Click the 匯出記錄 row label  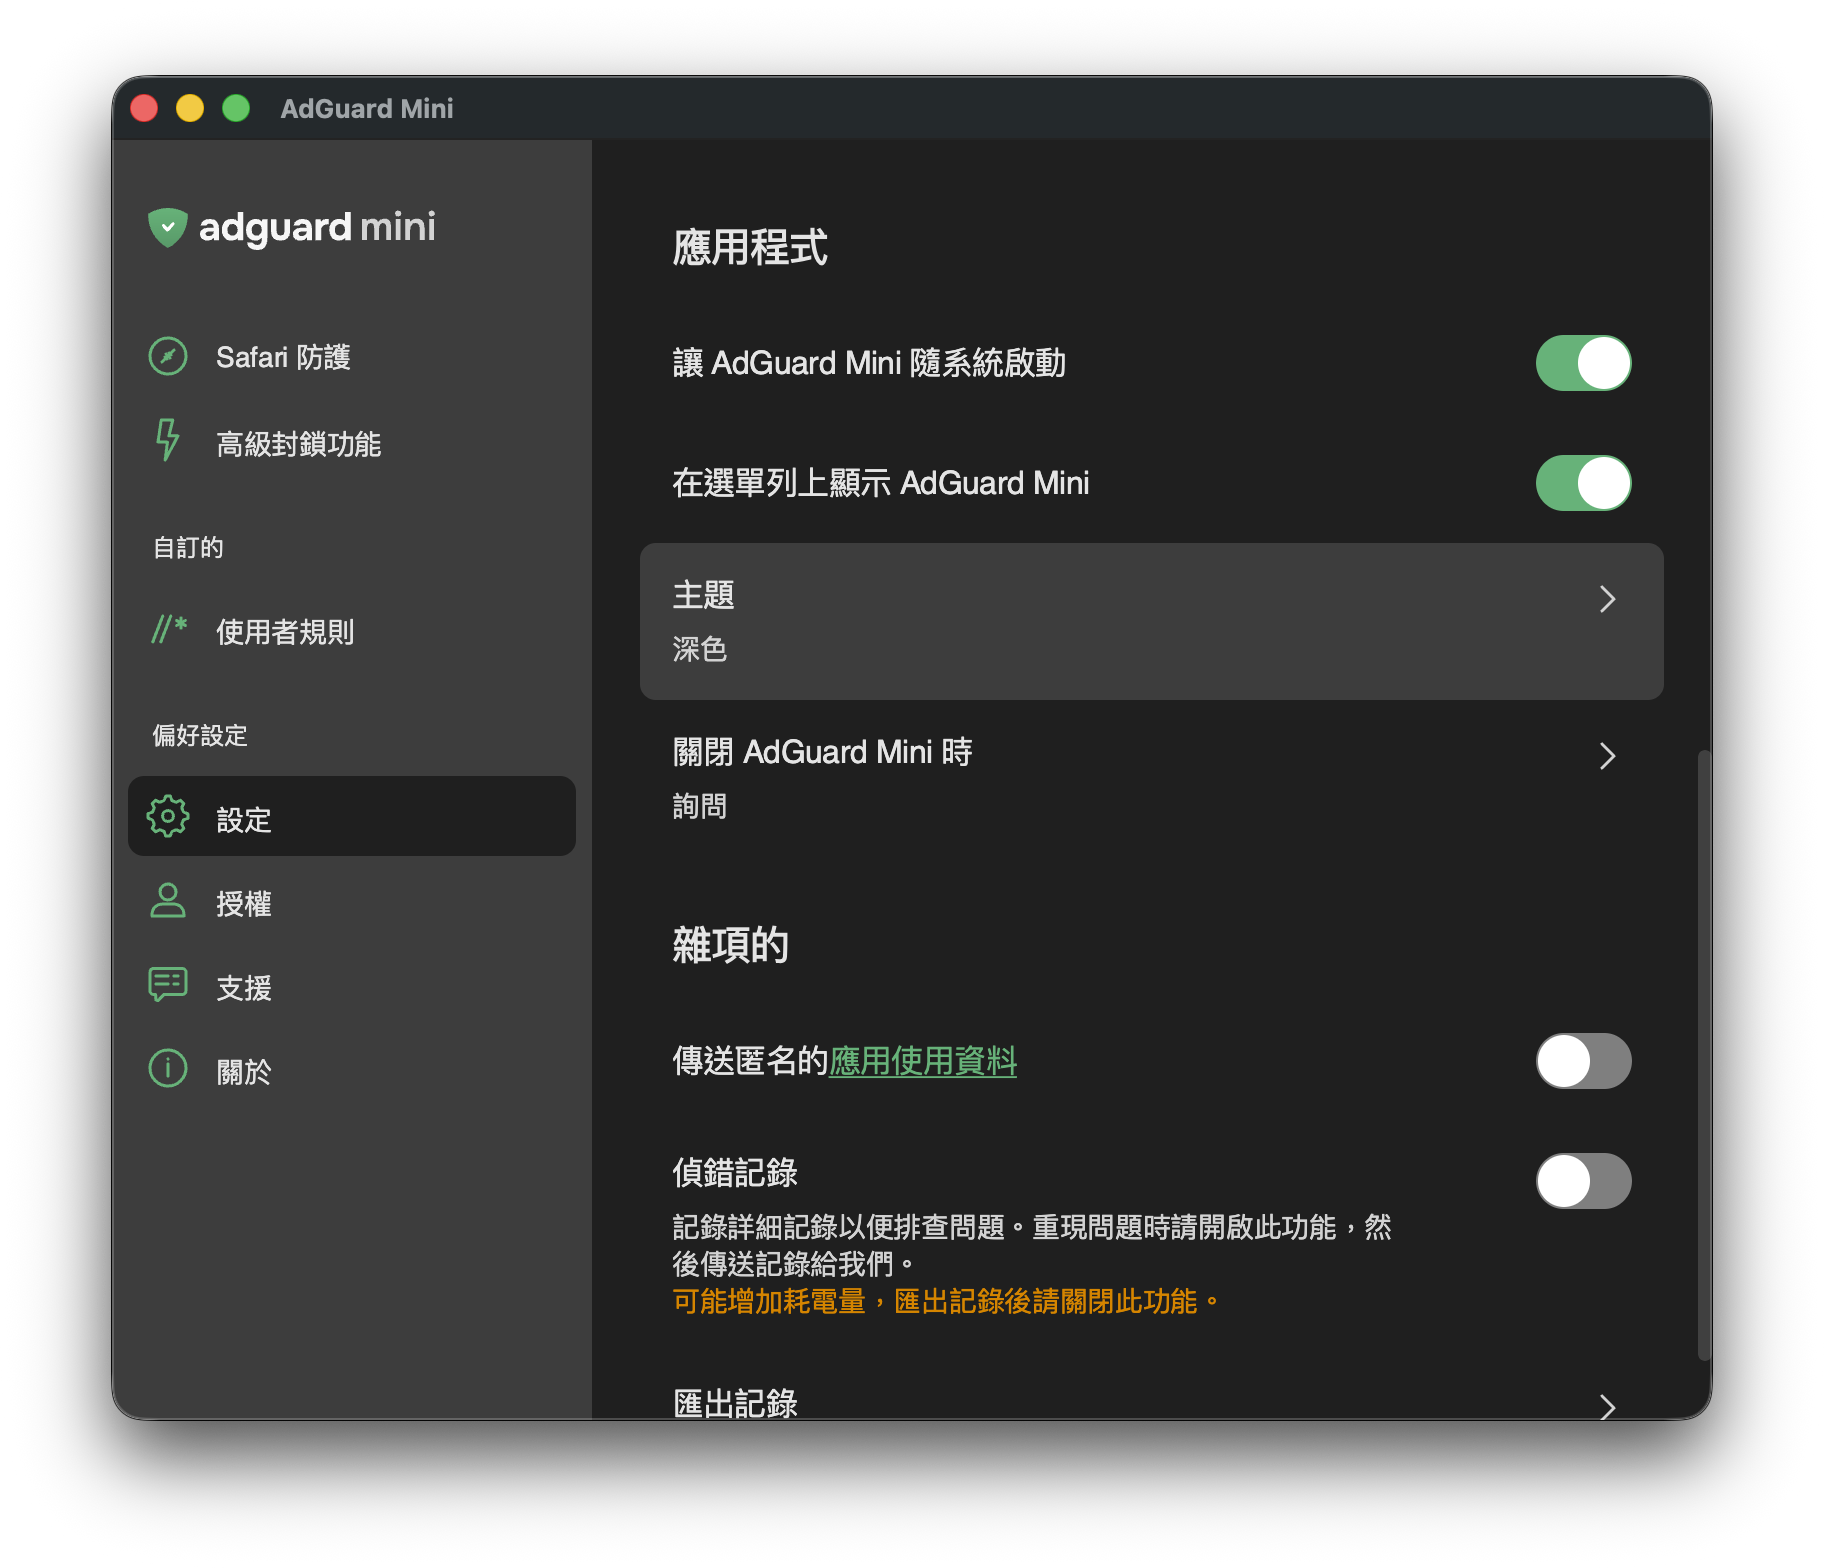coord(735,1403)
